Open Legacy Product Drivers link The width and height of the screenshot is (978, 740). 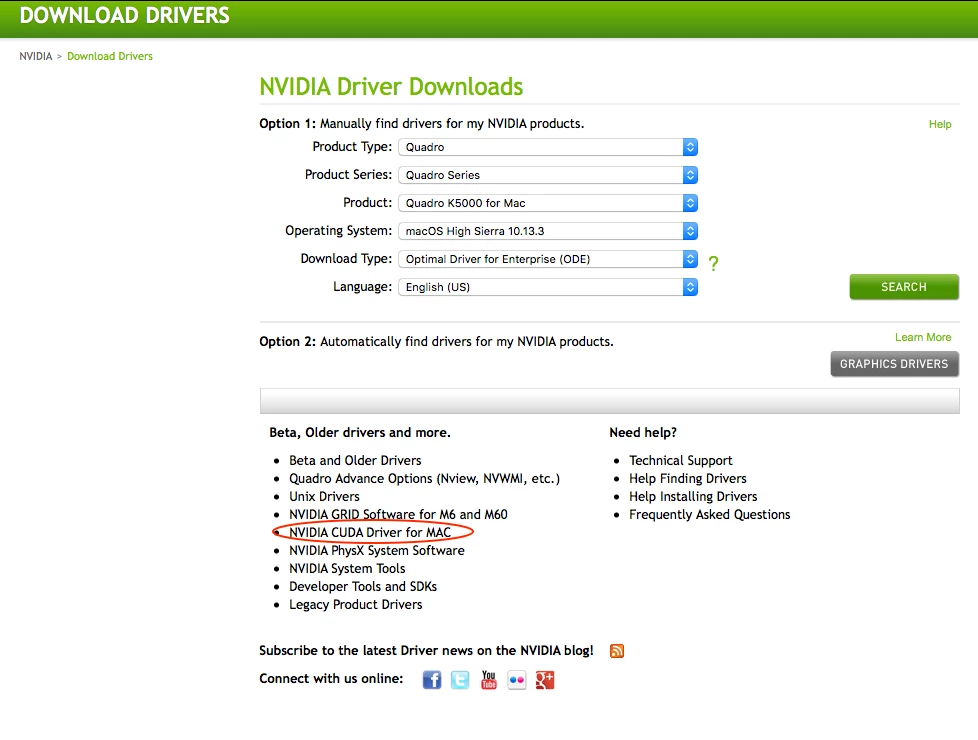click(x=356, y=605)
